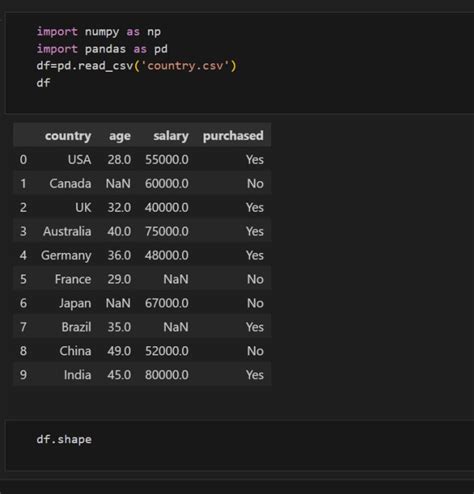Select the France country cell
The height and width of the screenshot is (494, 474).
(73, 279)
